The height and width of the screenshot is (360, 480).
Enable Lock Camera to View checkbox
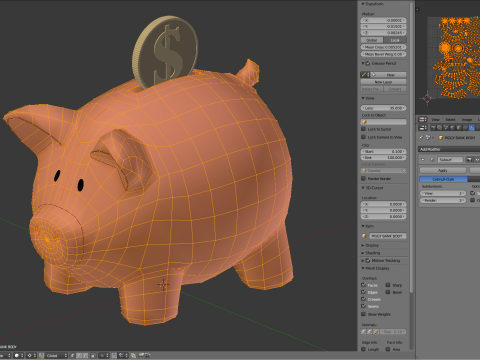click(364, 137)
